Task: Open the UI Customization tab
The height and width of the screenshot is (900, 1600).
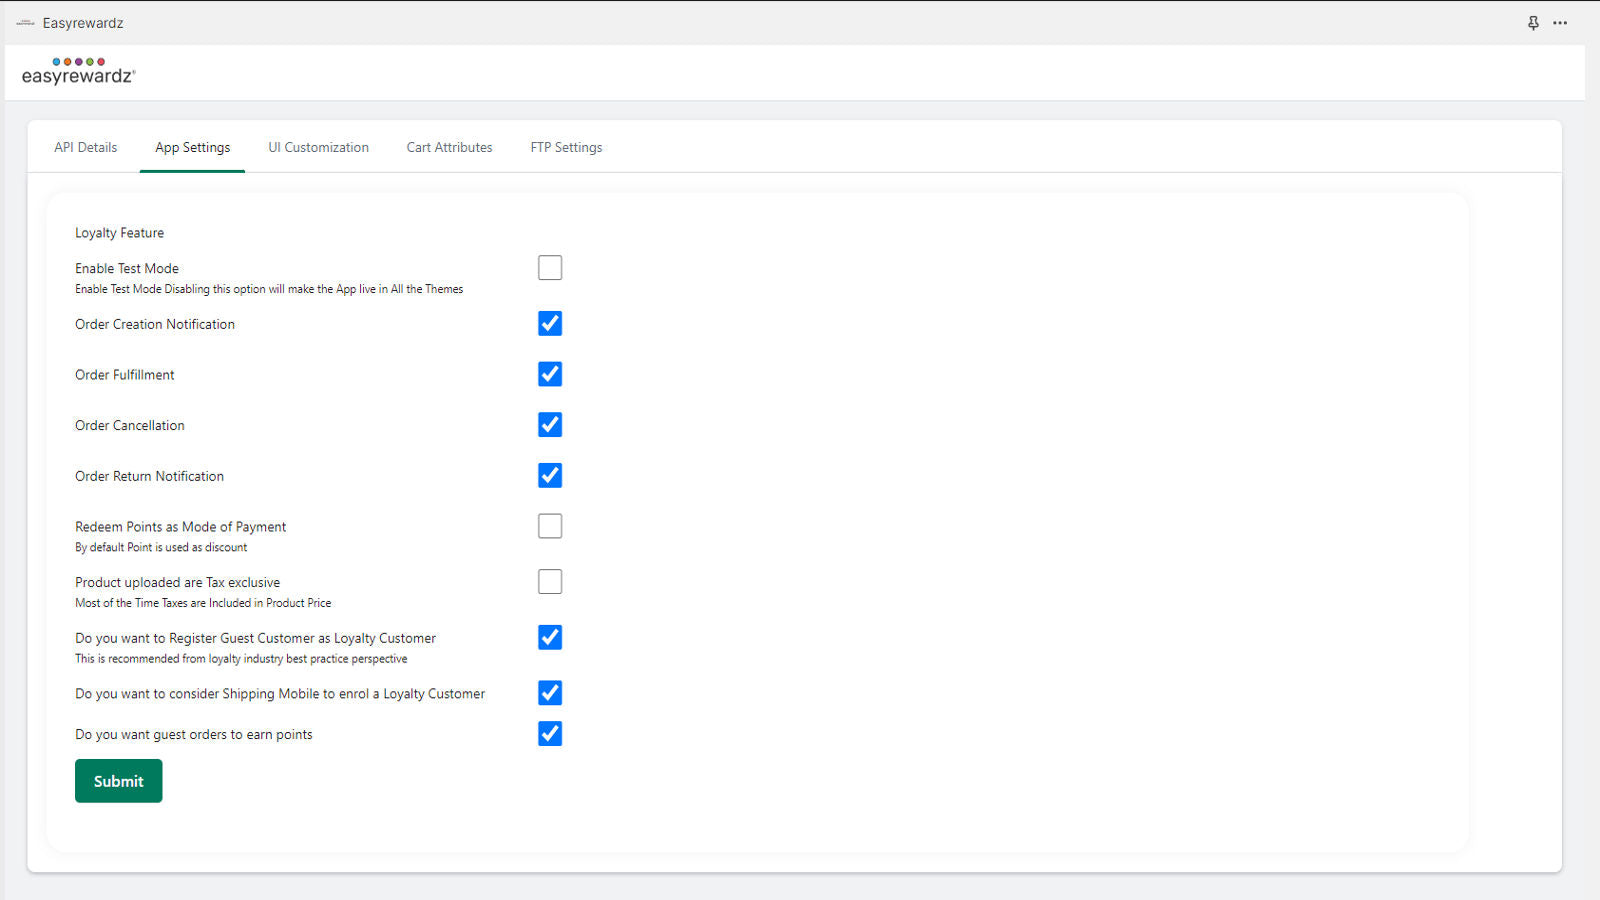Action: coord(318,147)
